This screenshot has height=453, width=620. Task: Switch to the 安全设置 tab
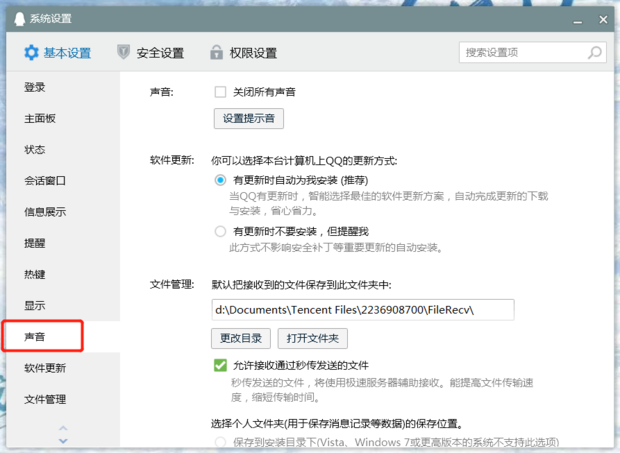[x=151, y=53]
